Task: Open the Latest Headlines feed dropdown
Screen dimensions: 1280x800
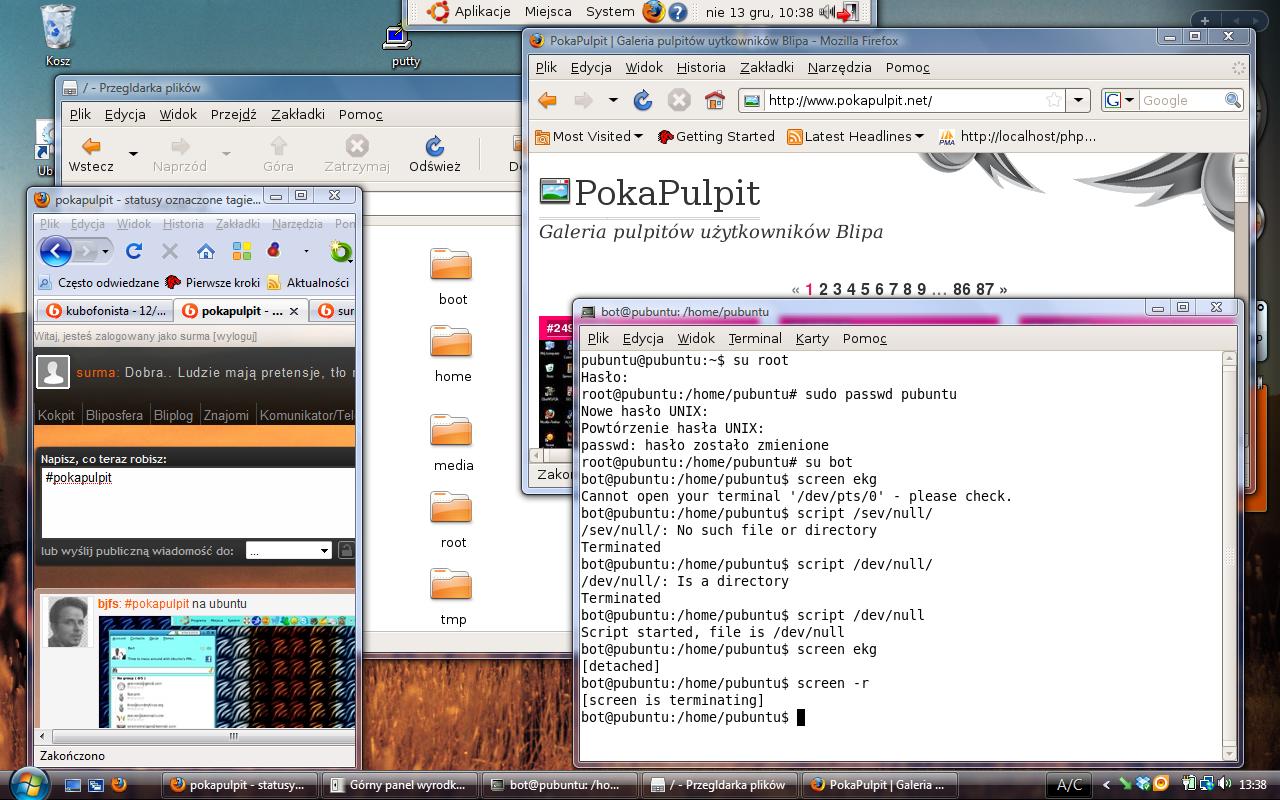Action: pos(855,136)
